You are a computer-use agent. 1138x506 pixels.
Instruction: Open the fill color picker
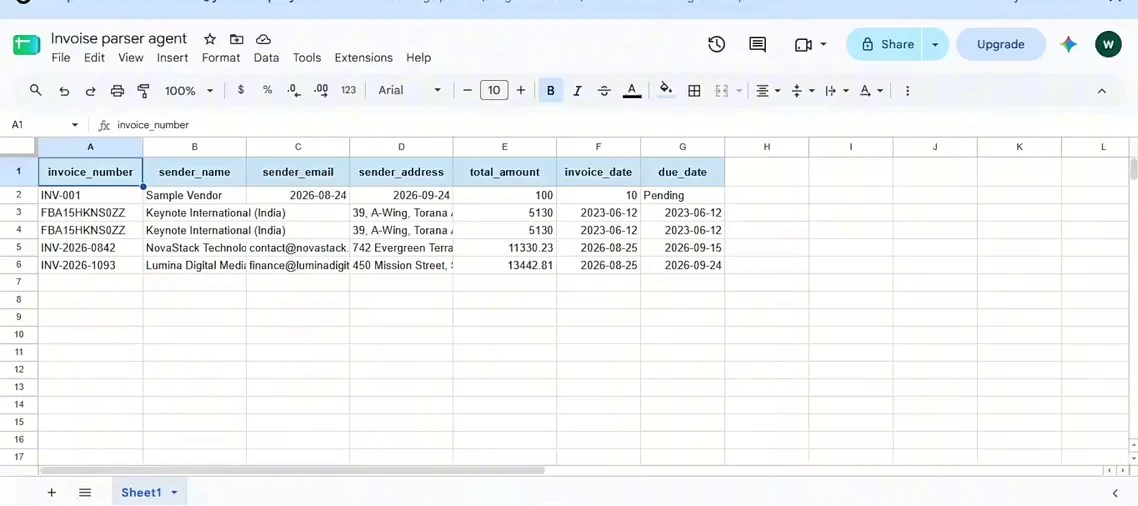pyautogui.click(x=666, y=91)
